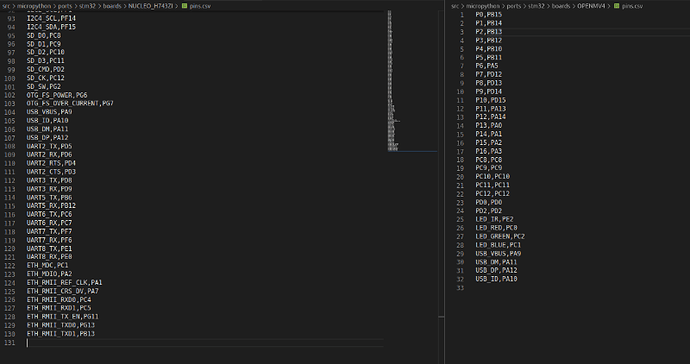Click line UART2_CTS,PD3
This screenshot has width=690, height=364.
(51, 172)
